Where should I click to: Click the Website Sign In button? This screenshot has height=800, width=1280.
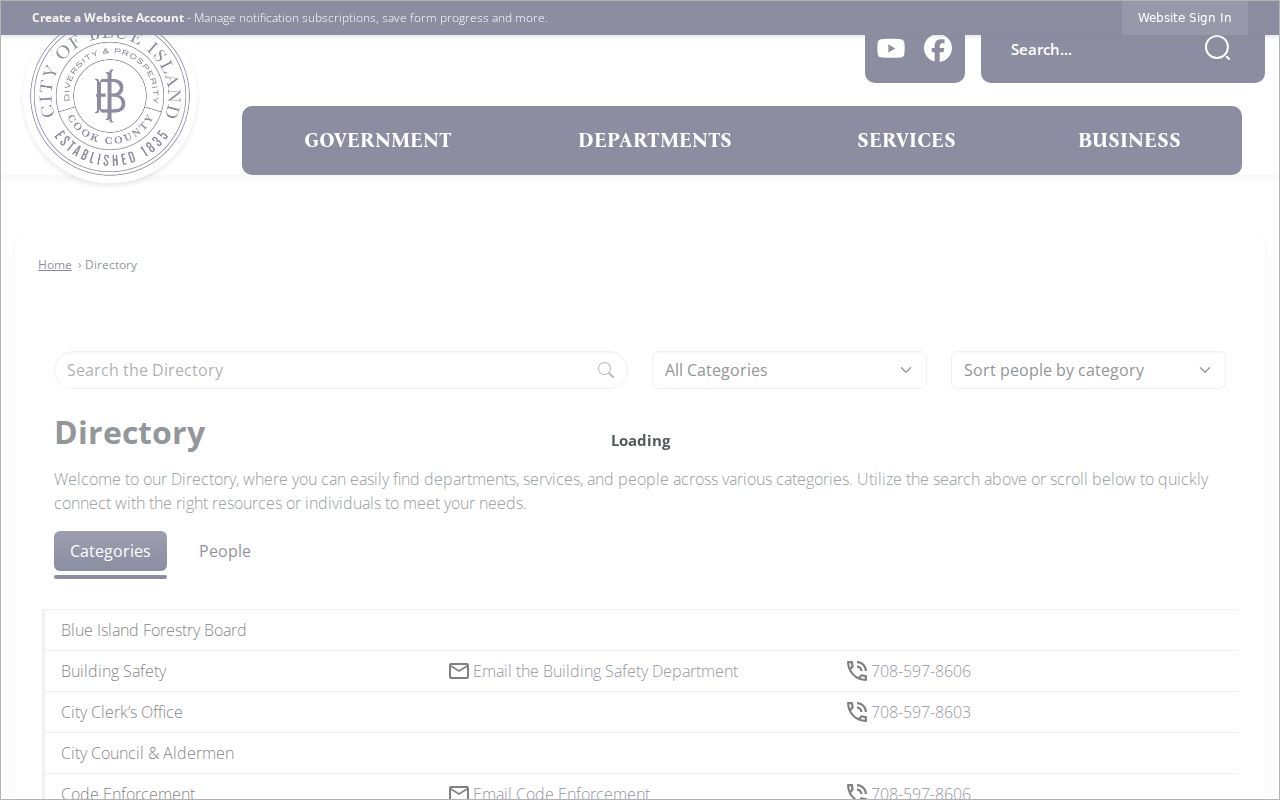(1184, 17)
